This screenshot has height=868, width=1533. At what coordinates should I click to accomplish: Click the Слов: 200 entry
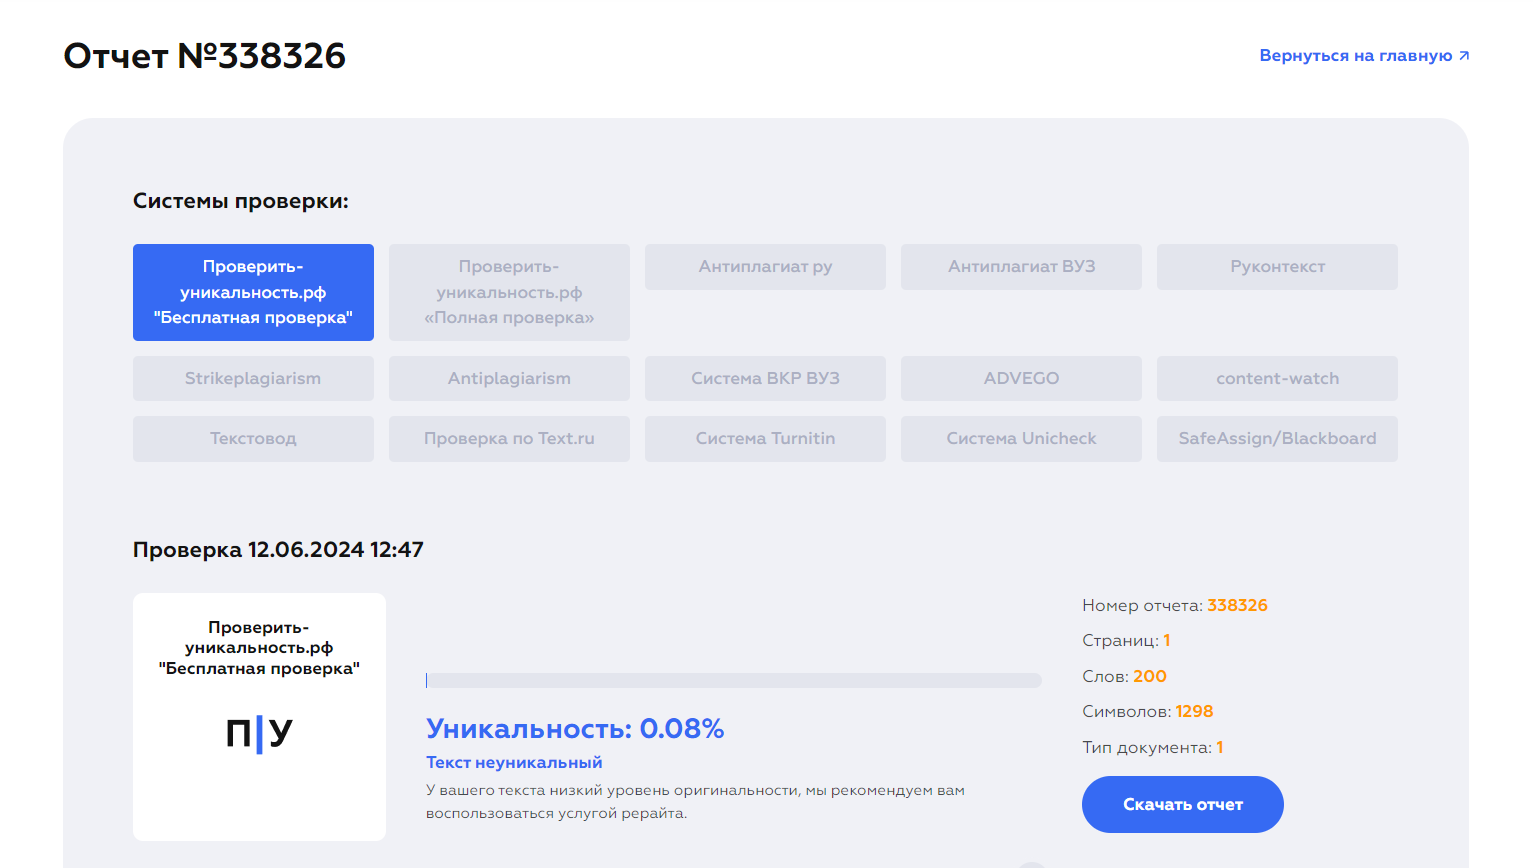coord(1124,677)
